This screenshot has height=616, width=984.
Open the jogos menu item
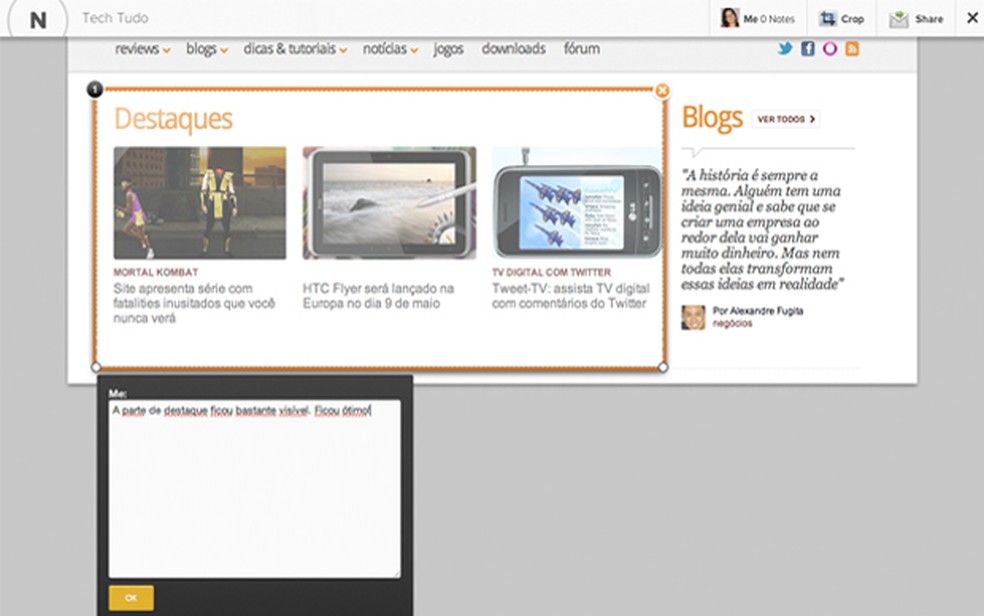pos(448,49)
